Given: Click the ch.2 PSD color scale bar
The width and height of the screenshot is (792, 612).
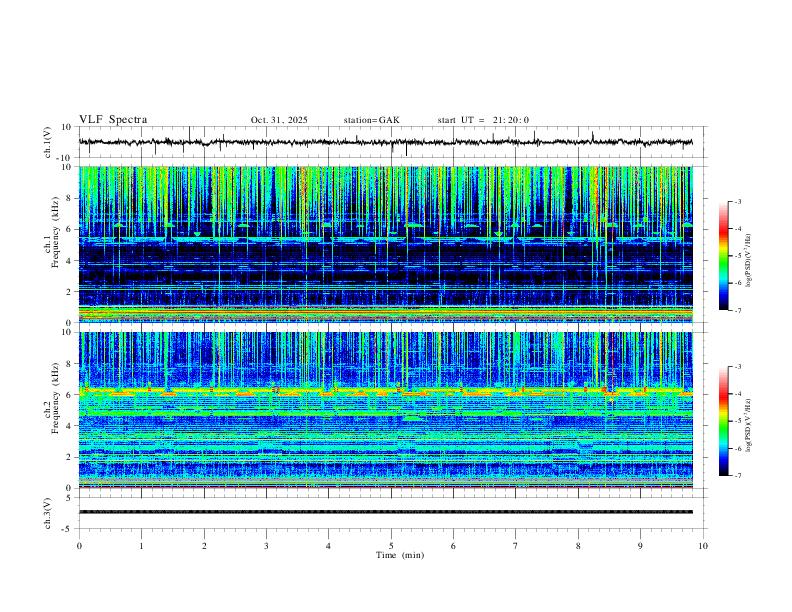Looking at the screenshot, I should [723, 421].
